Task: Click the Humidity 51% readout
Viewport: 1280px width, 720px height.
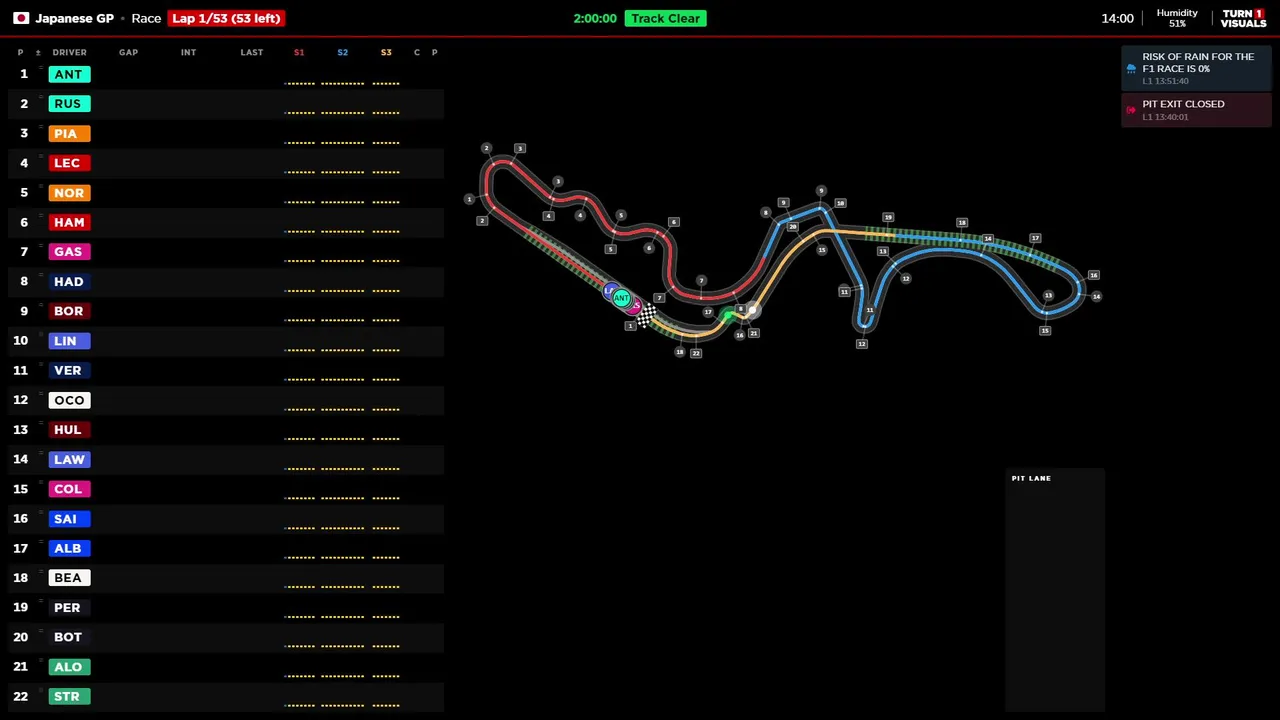Action: click(x=1177, y=18)
